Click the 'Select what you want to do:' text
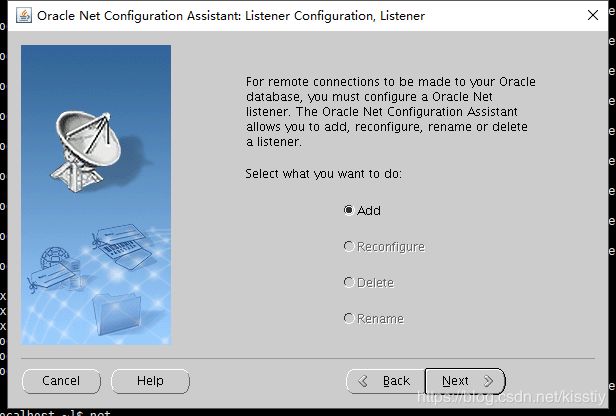 (x=324, y=174)
